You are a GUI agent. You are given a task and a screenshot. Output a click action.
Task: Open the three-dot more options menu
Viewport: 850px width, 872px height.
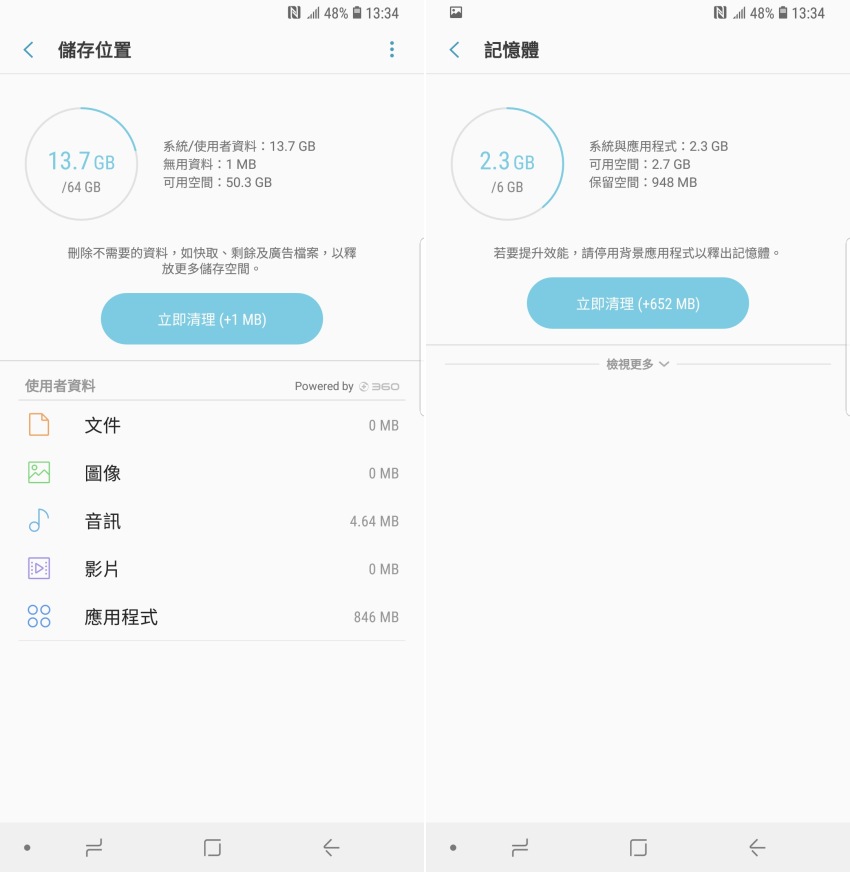coord(392,49)
